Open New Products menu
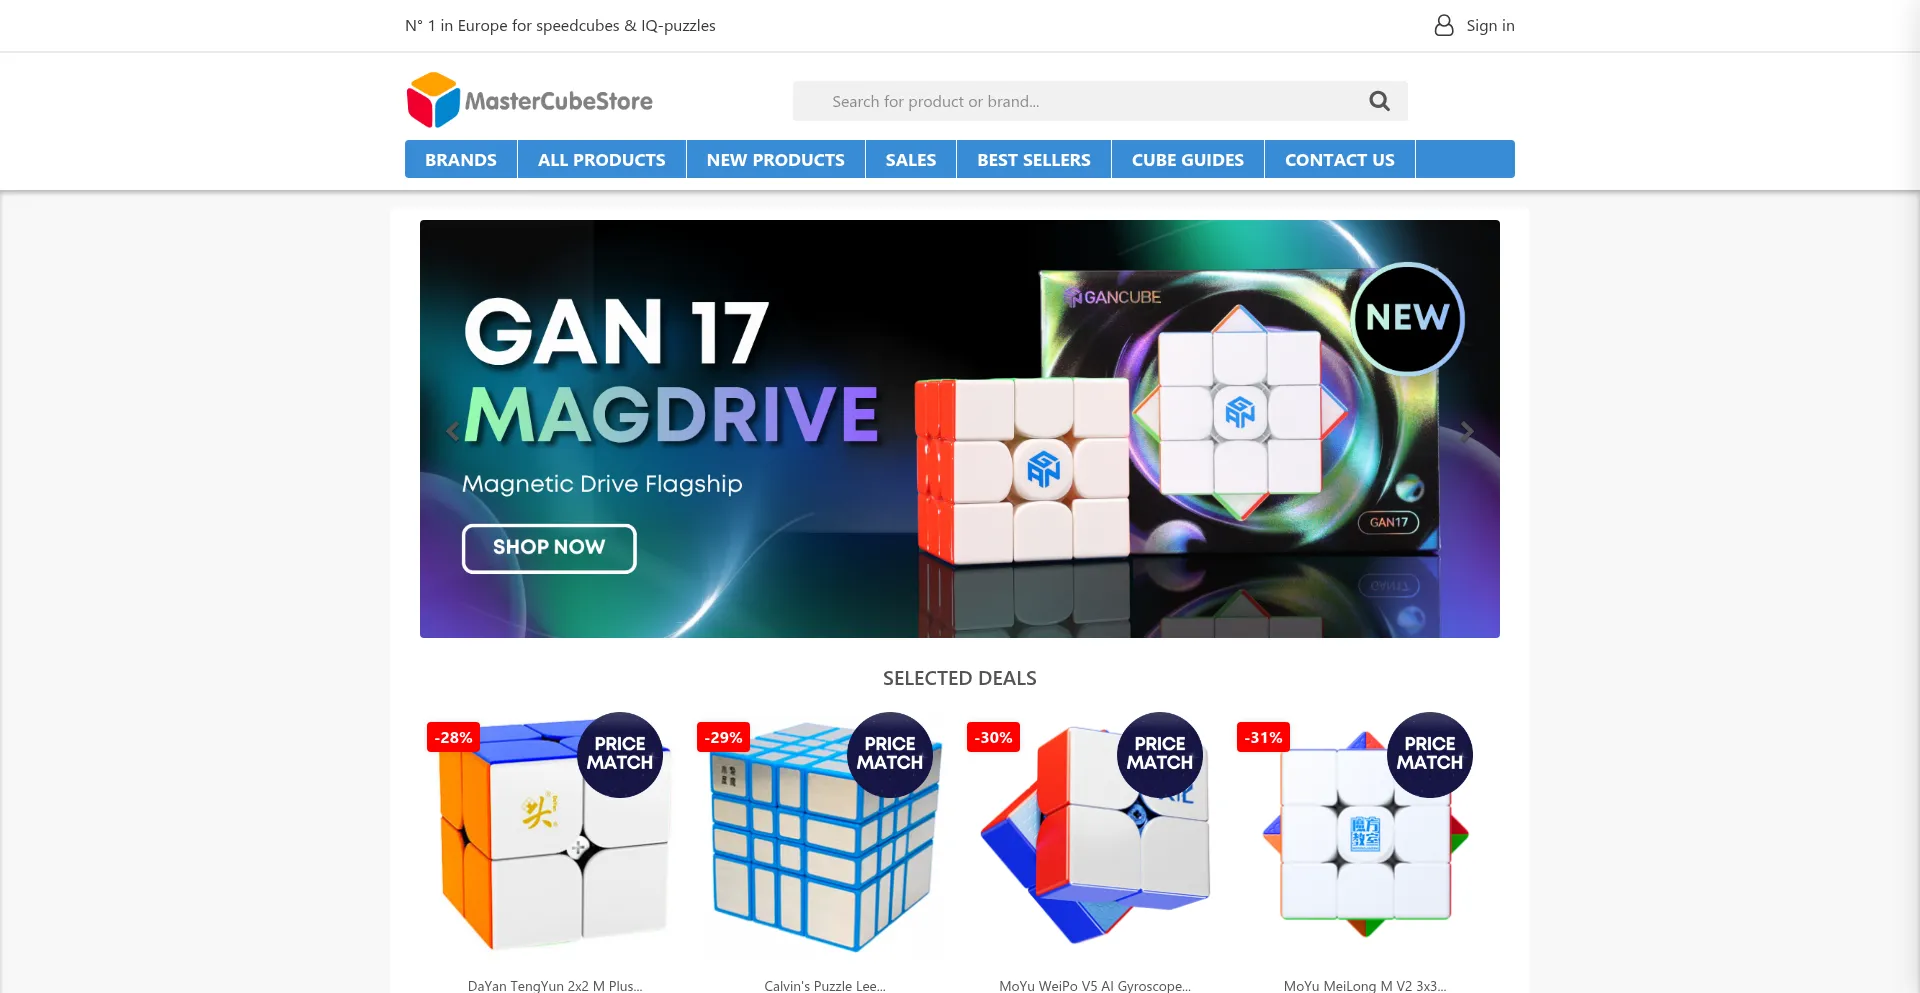The image size is (1920, 993). (x=776, y=159)
